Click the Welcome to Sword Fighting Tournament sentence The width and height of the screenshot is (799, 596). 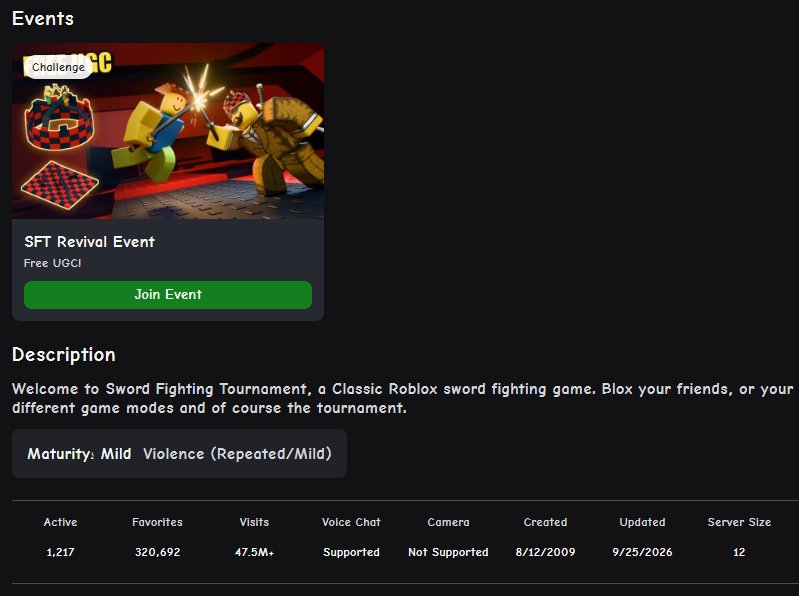[x=403, y=389]
